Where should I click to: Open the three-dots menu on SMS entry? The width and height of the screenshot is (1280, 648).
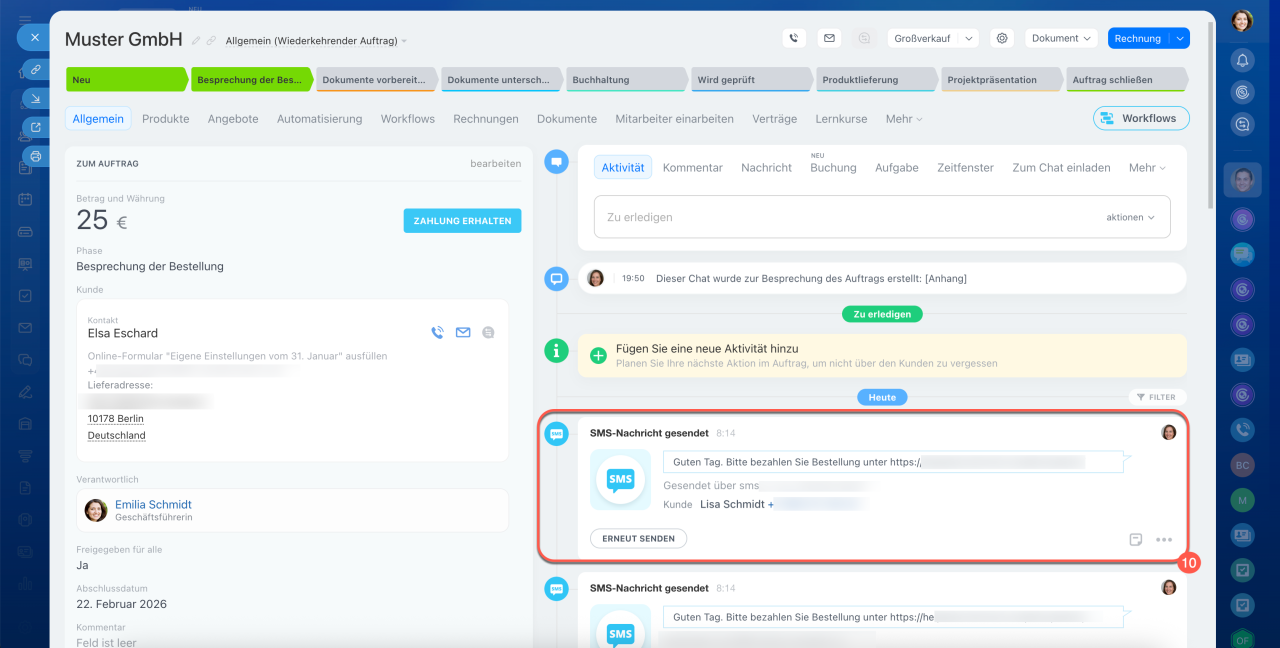tap(1163, 539)
